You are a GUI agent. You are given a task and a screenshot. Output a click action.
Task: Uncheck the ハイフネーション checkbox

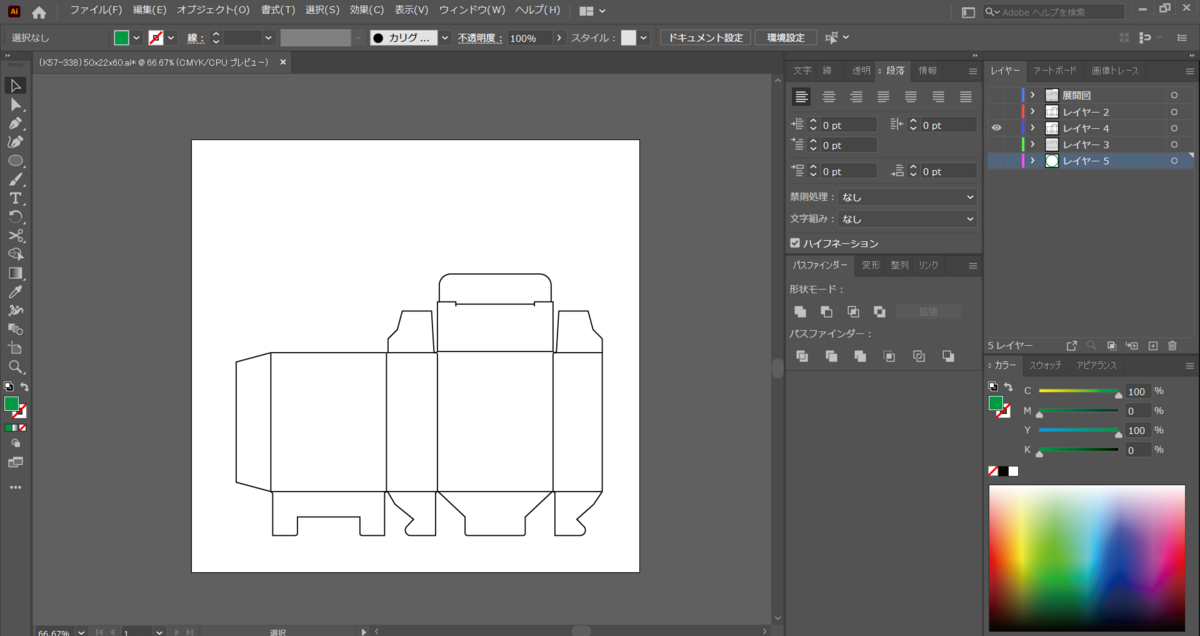tap(795, 243)
